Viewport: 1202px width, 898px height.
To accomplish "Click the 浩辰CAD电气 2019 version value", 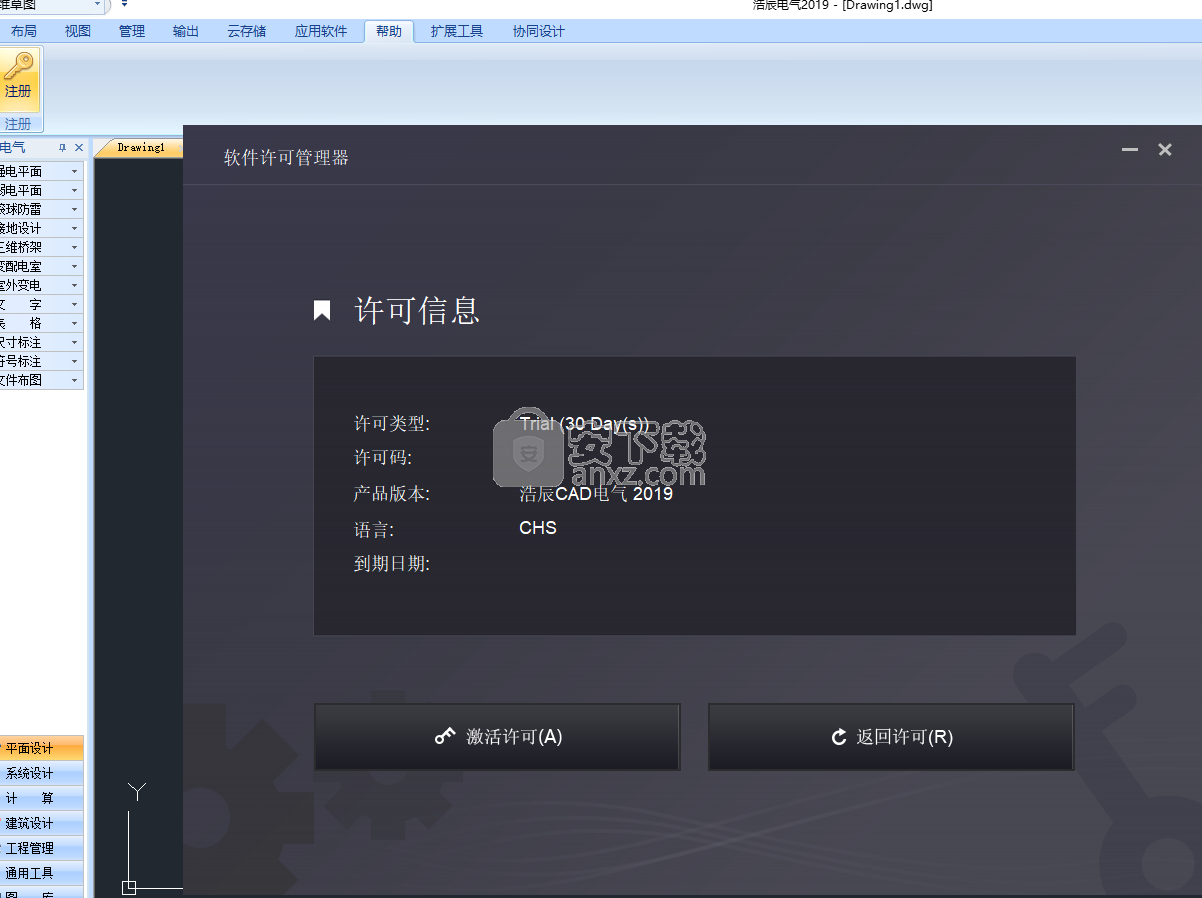I will point(596,493).
